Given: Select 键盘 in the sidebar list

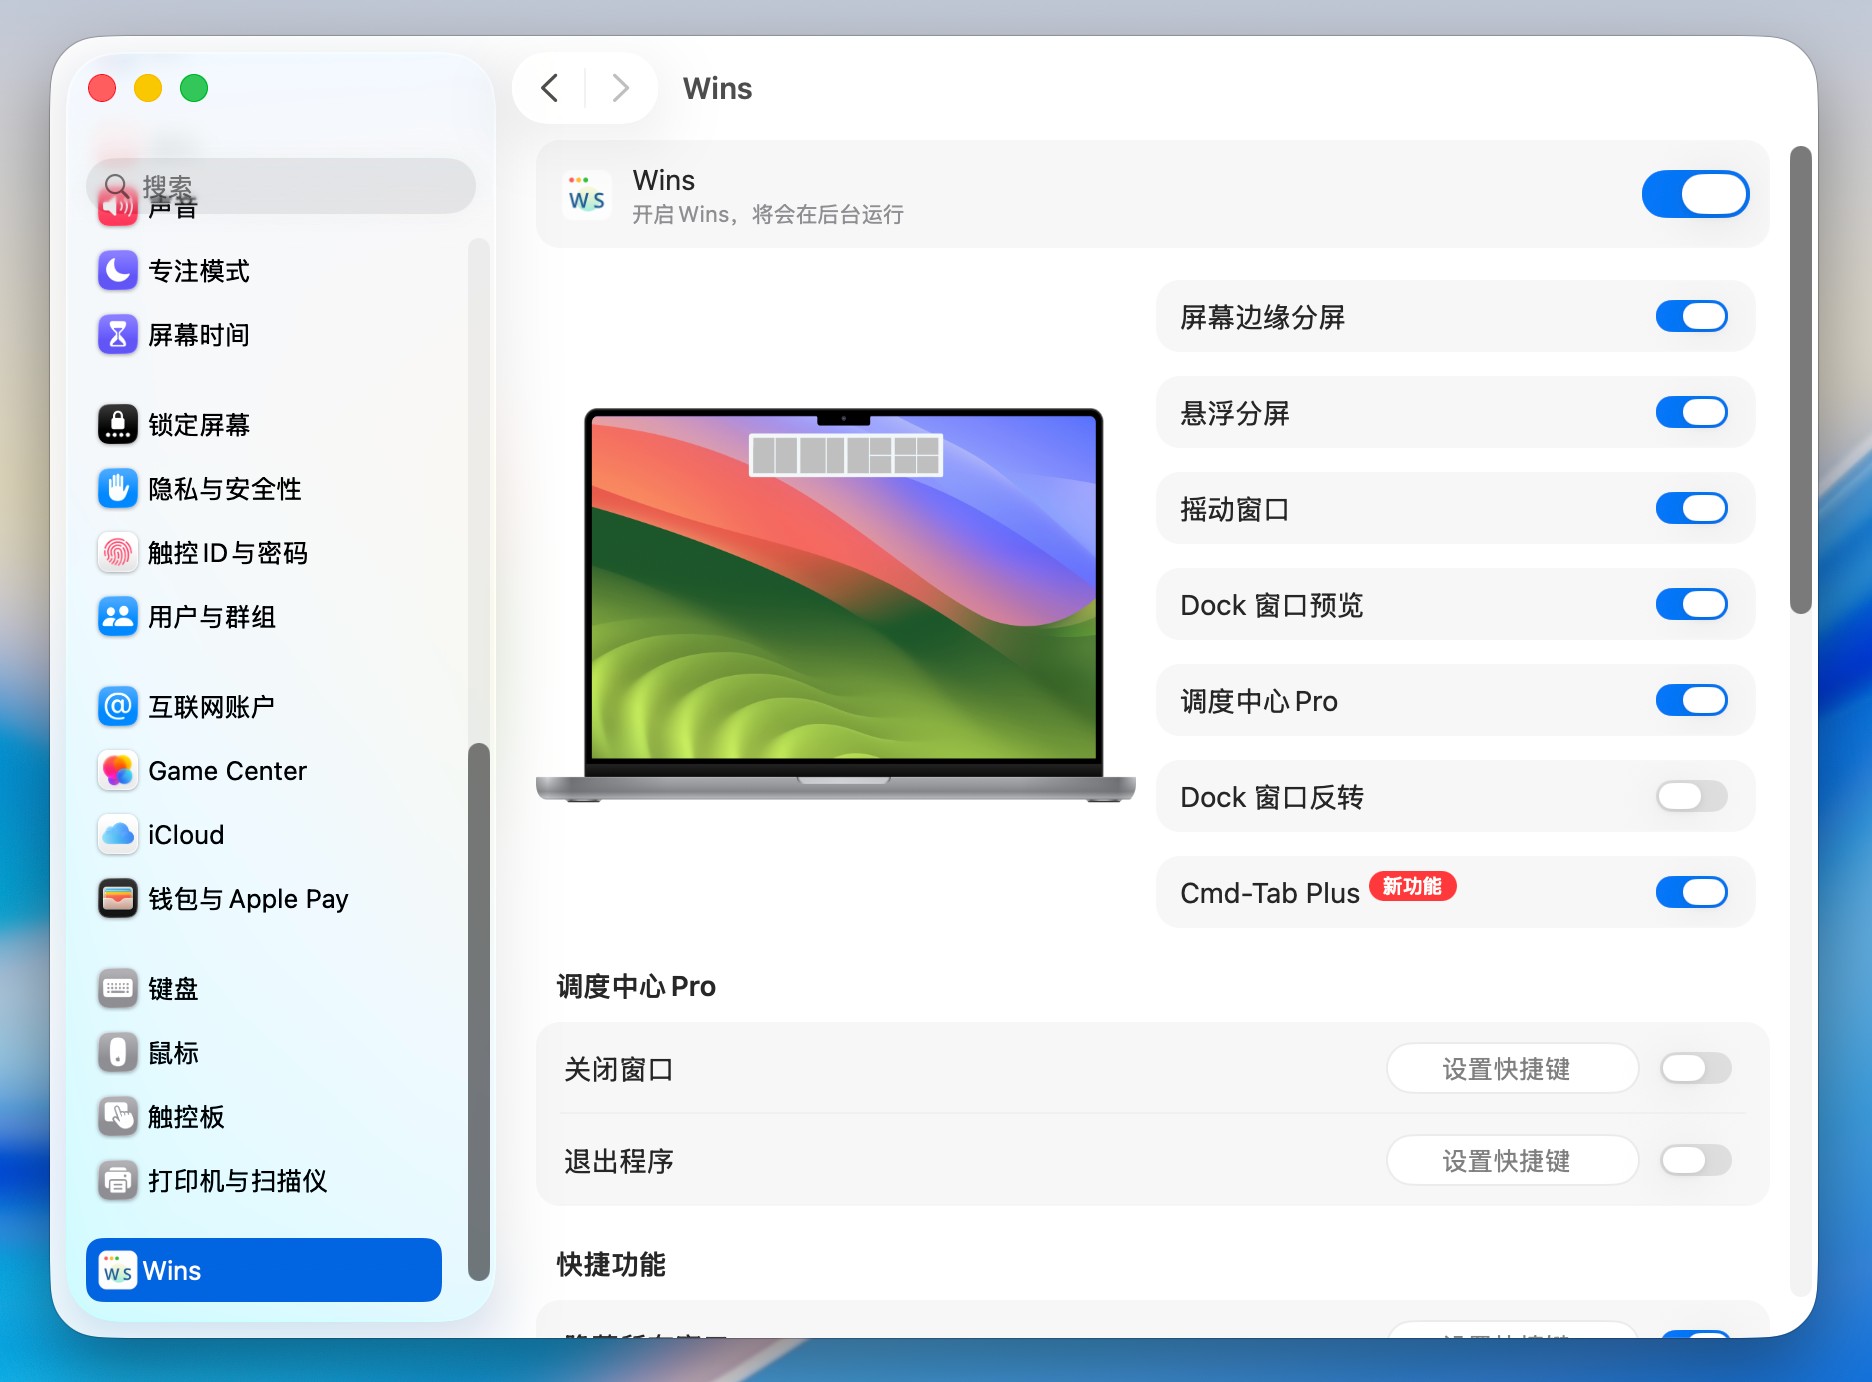Looking at the screenshot, I should click(x=173, y=989).
